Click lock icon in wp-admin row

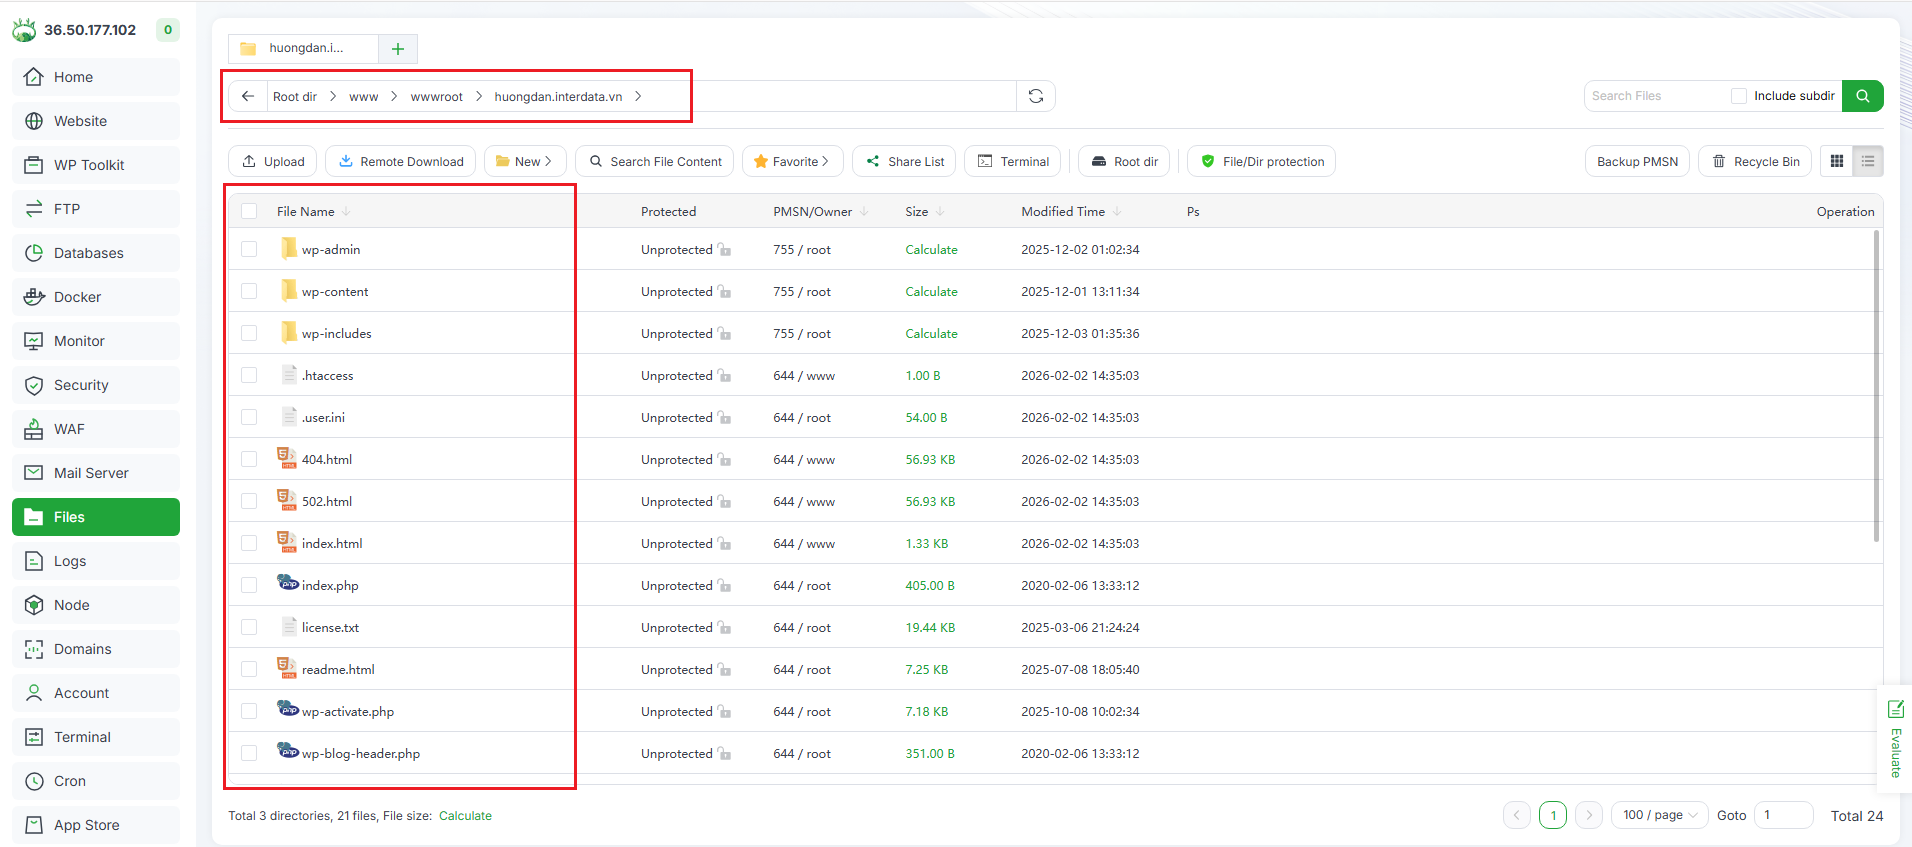(x=724, y=250)
